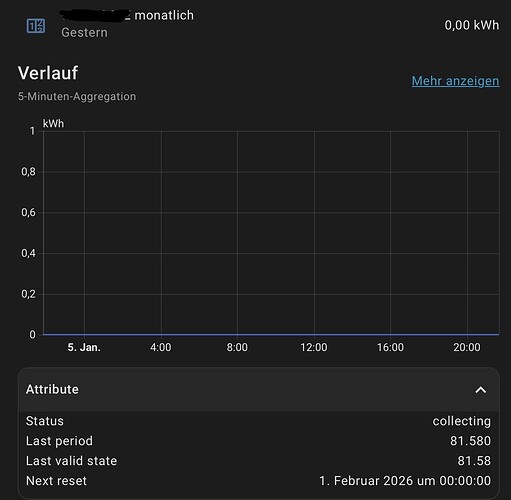This screenshot has width=511, height=500.
Task: Click the 8:00 time axis label
Action: (x=237, y=347)
